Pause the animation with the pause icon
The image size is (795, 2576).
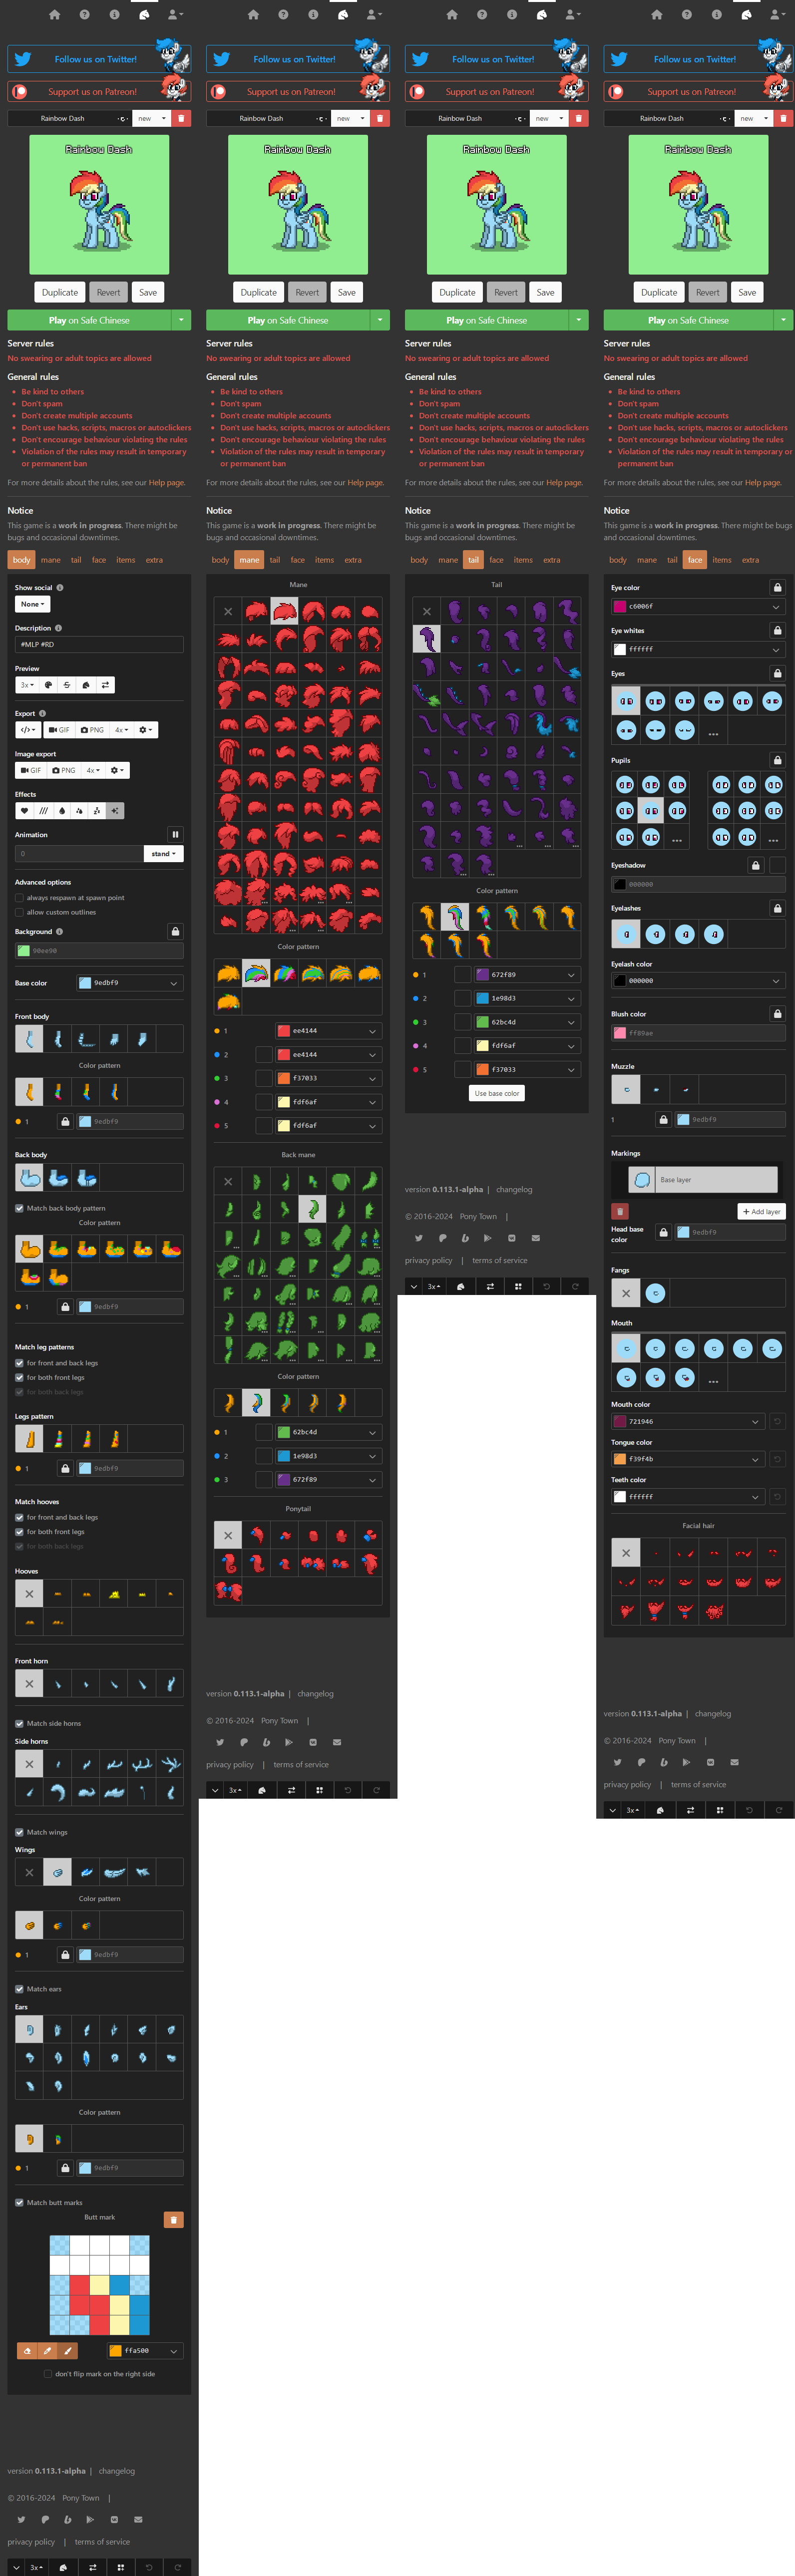tap(175, 834)
